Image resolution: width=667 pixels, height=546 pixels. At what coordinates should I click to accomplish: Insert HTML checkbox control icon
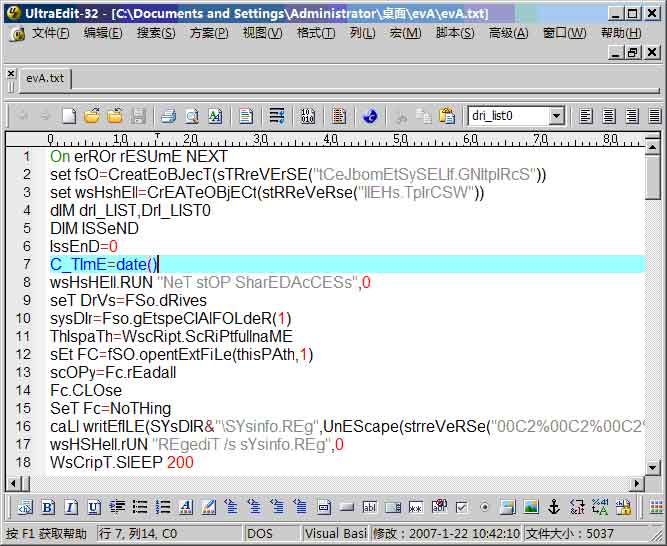point(462,507)
